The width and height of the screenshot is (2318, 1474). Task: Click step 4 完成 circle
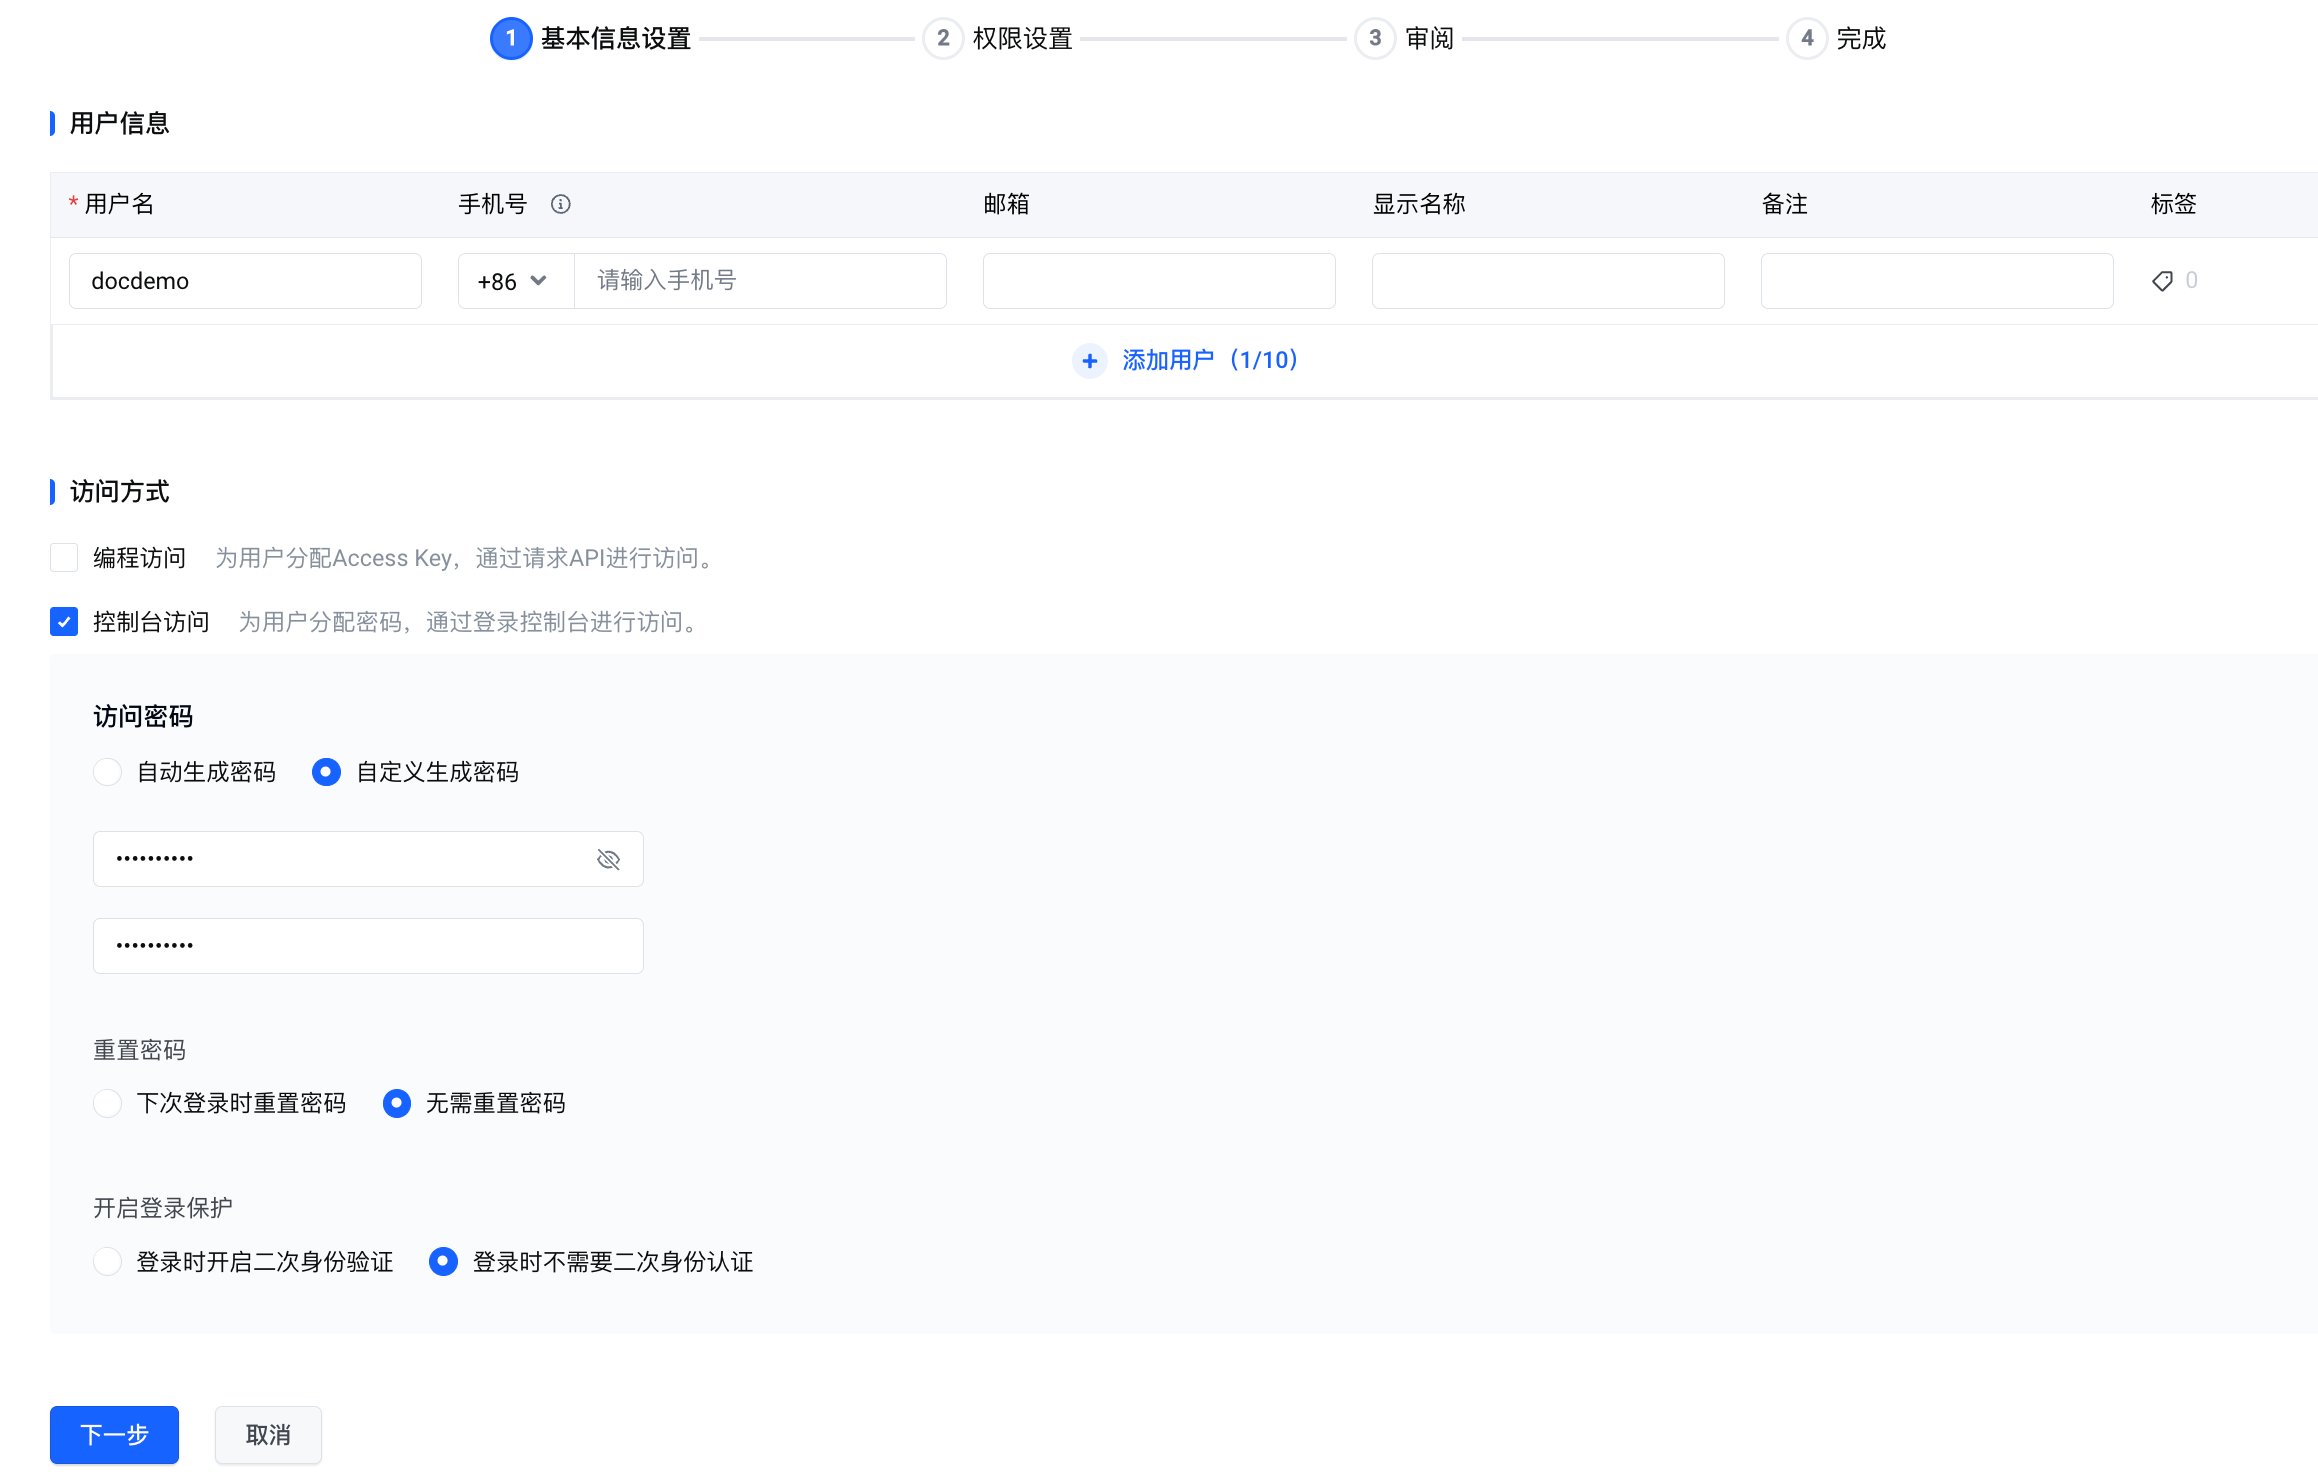click(1806, 39)
